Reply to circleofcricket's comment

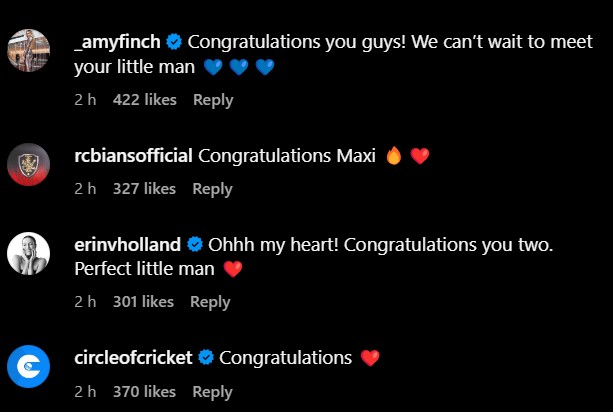pyautogui.click(x=212, y=392)
